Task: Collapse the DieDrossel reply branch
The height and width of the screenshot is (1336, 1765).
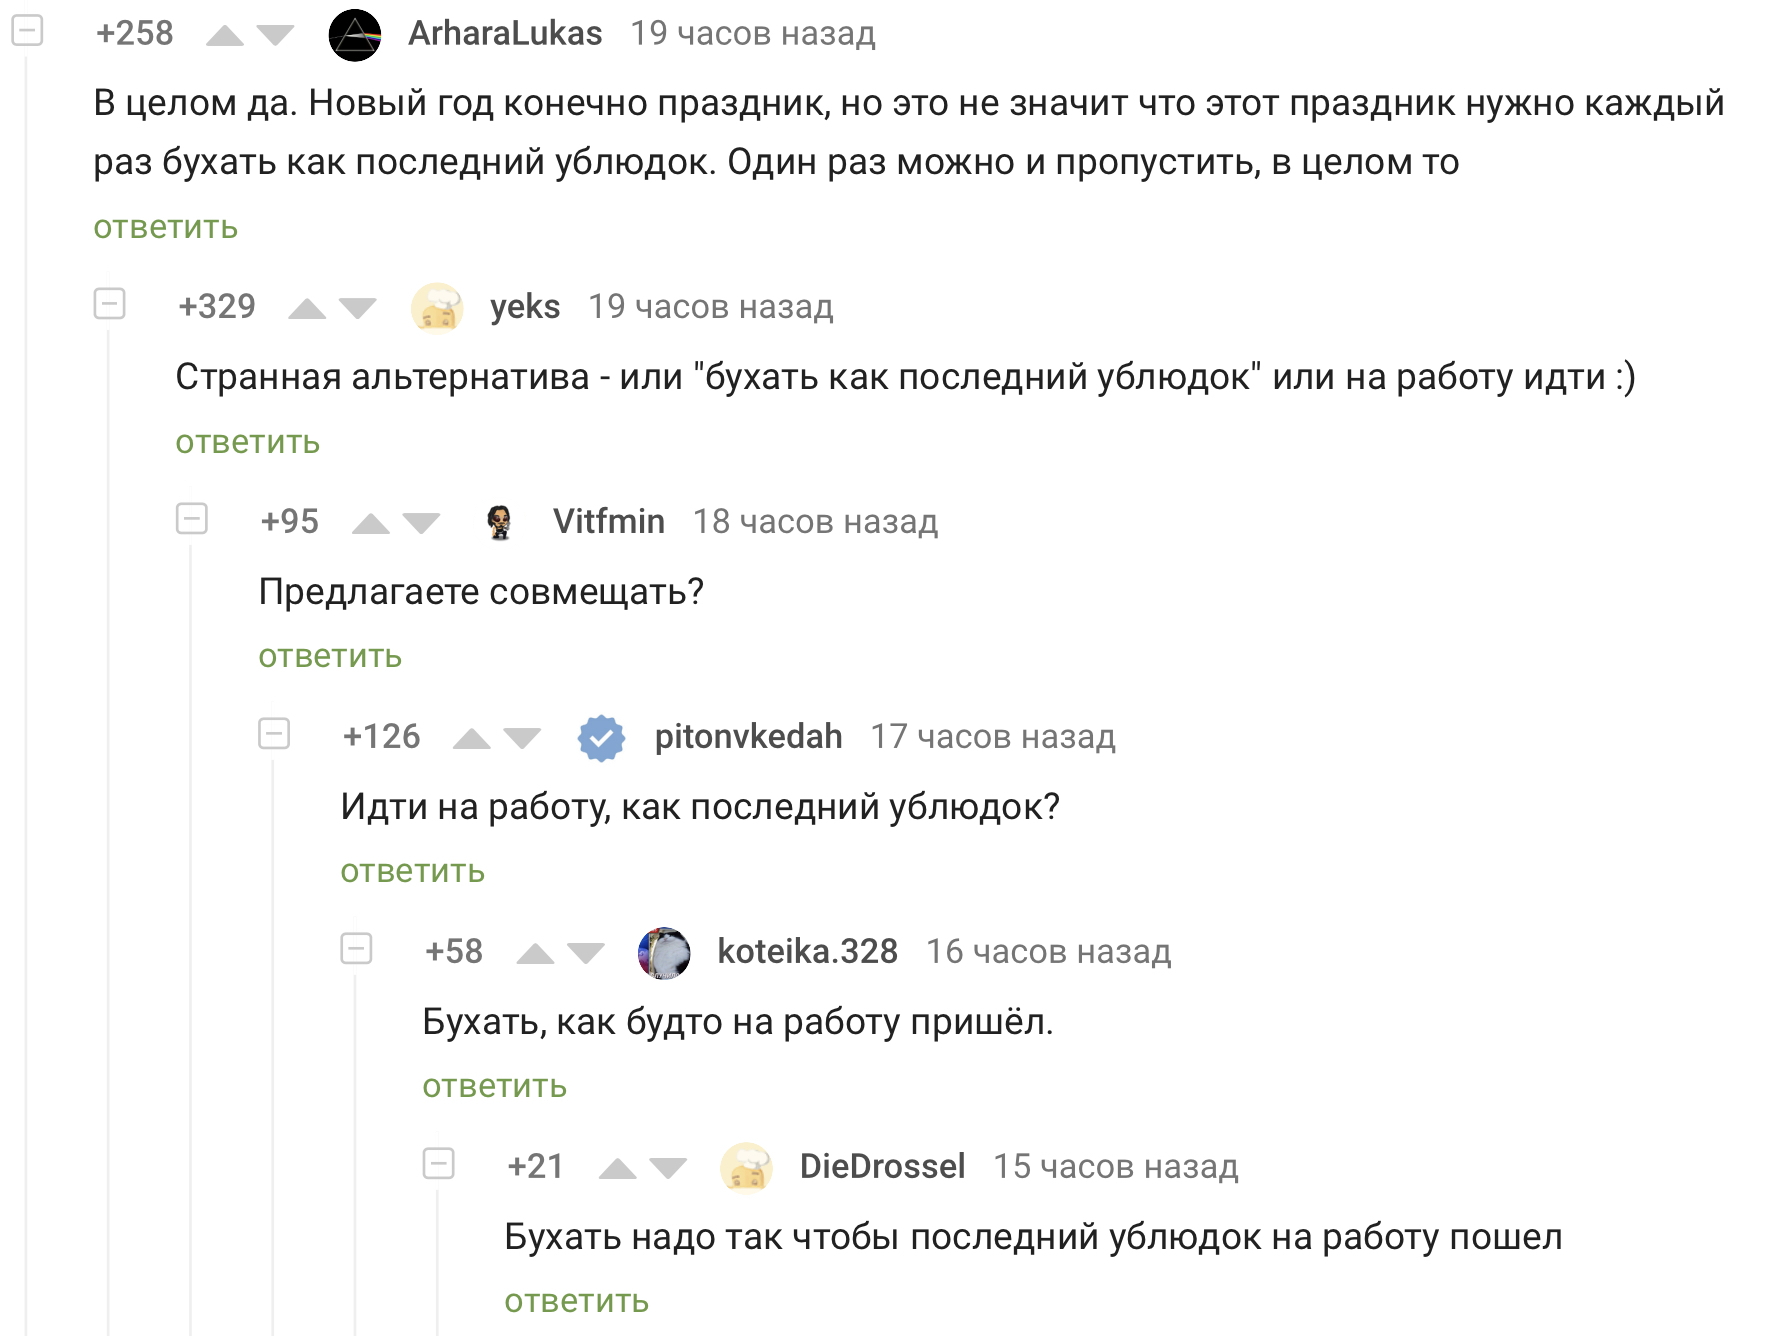Action: coord(438,1163)
